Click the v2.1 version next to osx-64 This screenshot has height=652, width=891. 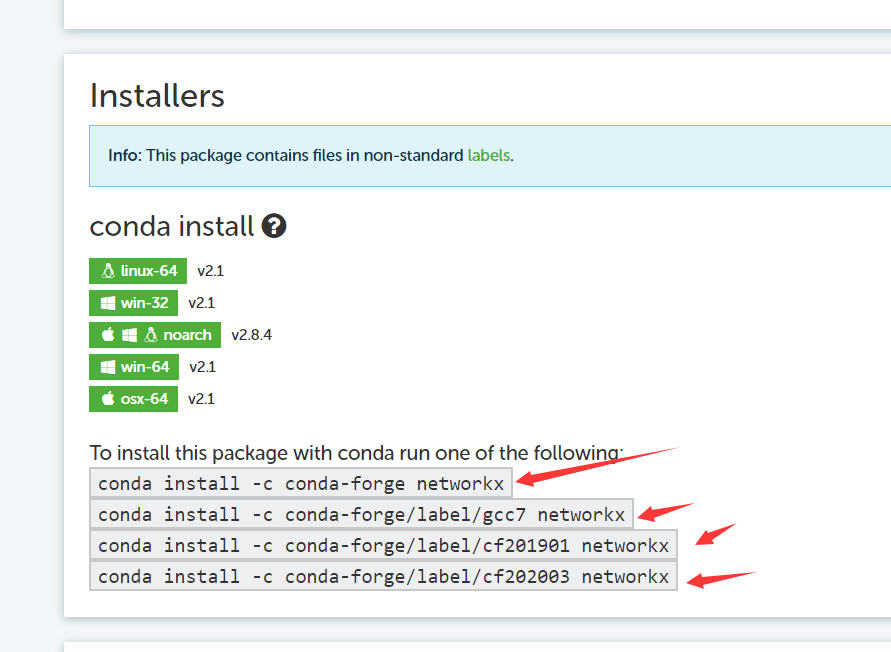pyautogui.click(x=201, y=399)
